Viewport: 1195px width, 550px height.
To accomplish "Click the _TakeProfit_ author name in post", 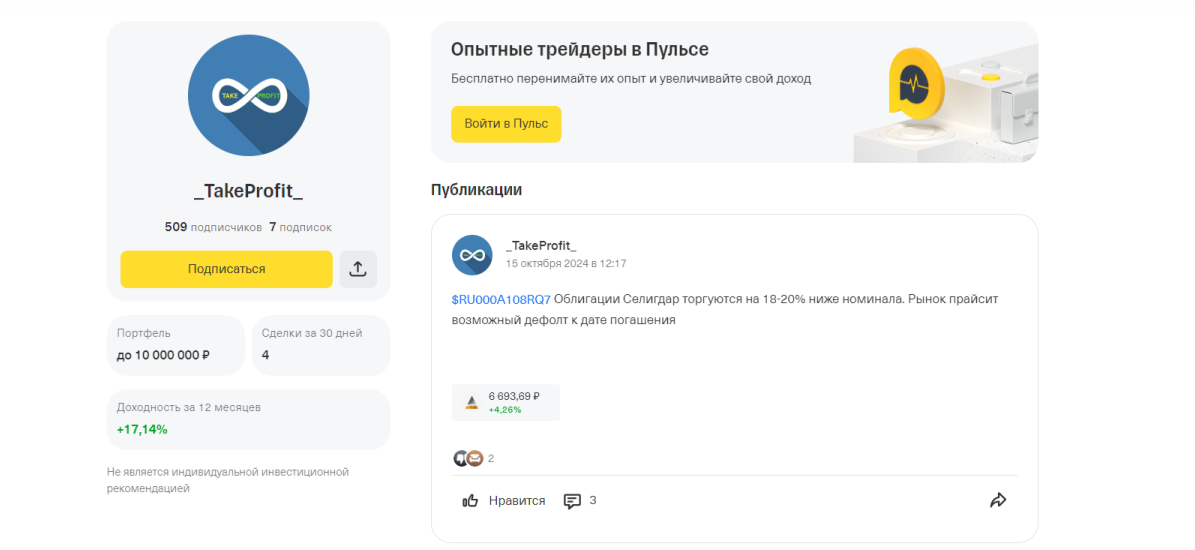I will click(541, 246).
